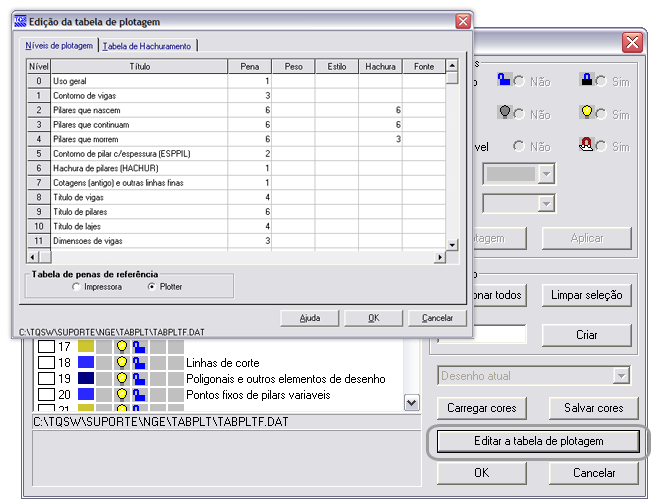Click the lightbulb icon on level 18
The height and width of the screenshot is (499, 651).
point(122,363)
